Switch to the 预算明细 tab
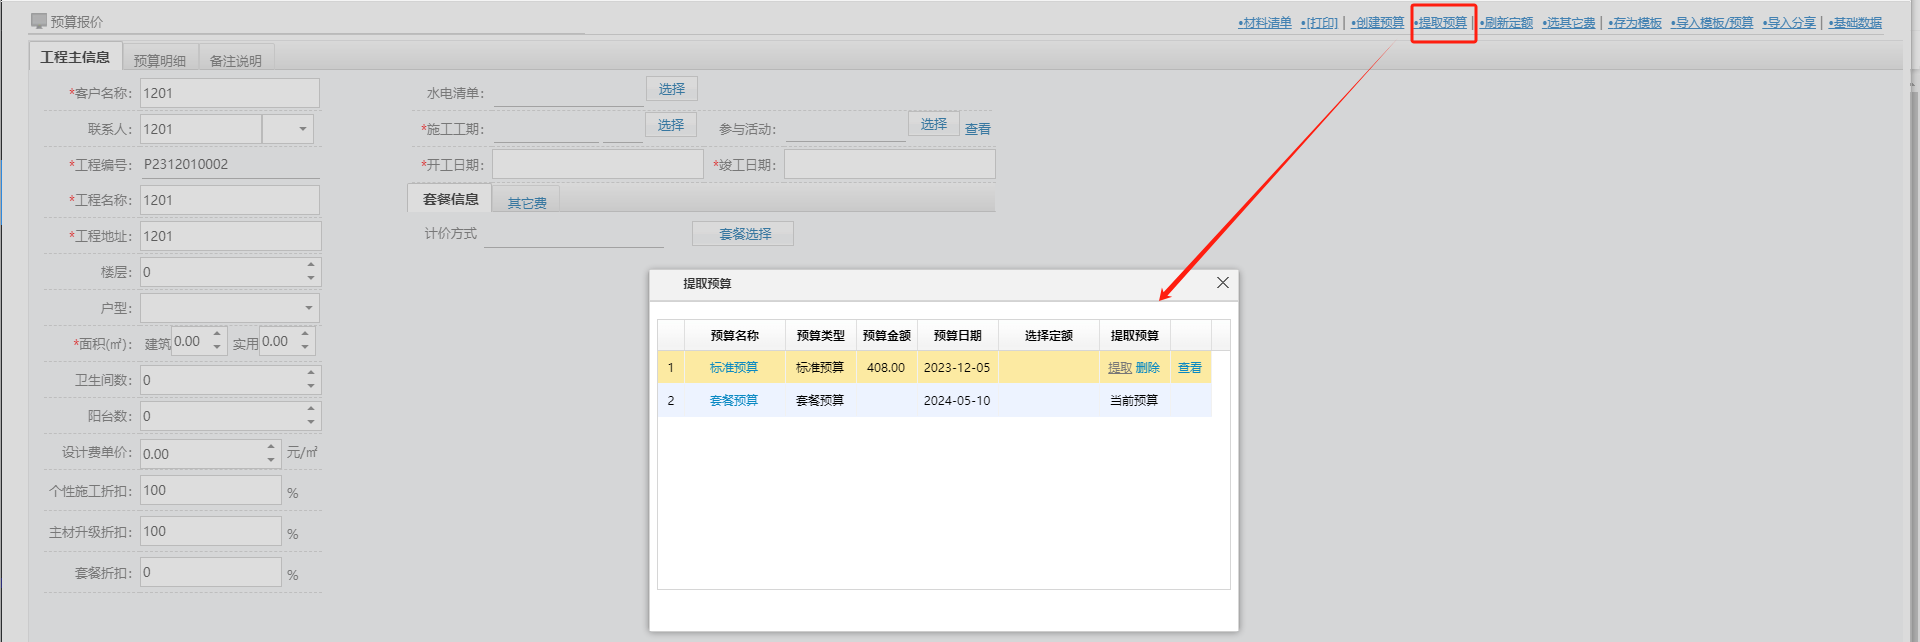1920x642 pixels. click(x=160, y=61)
